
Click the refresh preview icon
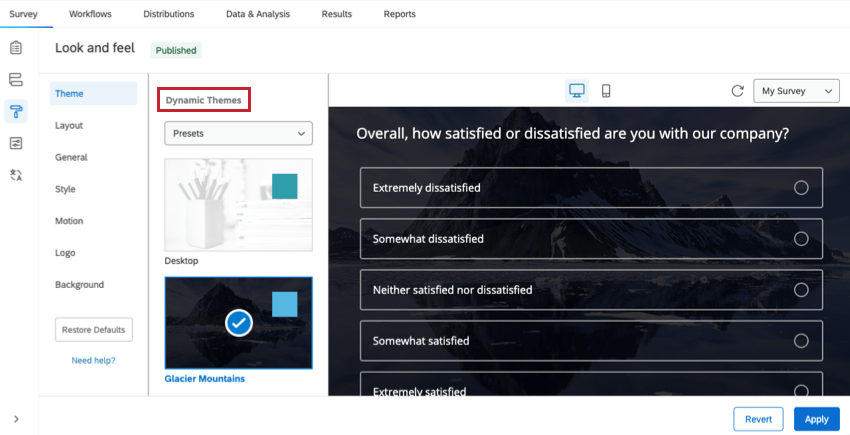click(x=737, y=91)
